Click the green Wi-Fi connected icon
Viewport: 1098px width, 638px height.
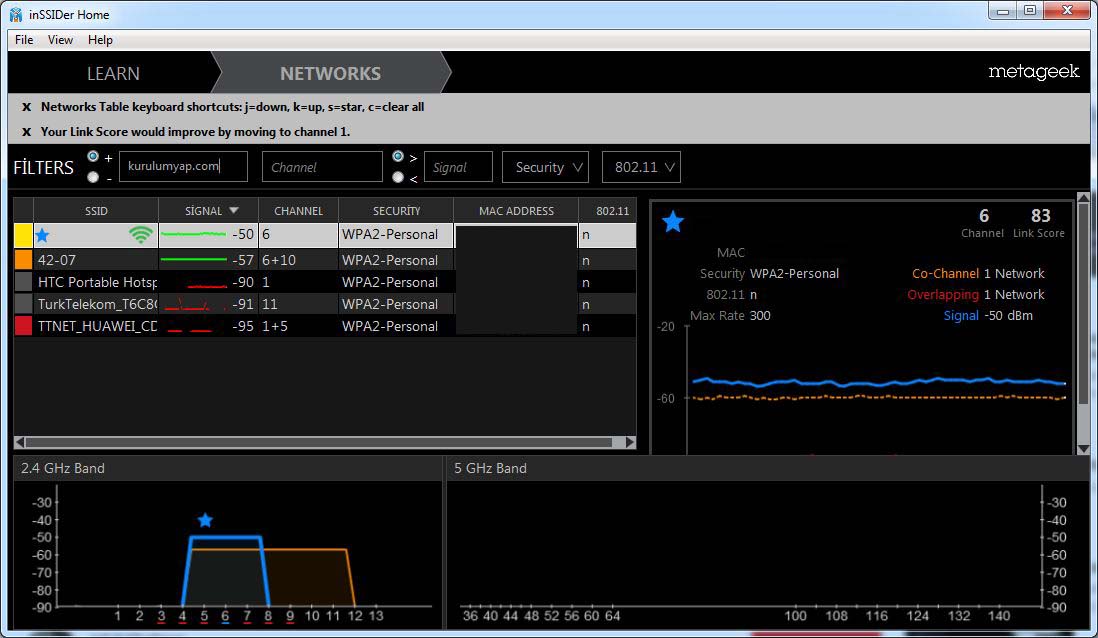pyautogui.click(x=141, y=235)
